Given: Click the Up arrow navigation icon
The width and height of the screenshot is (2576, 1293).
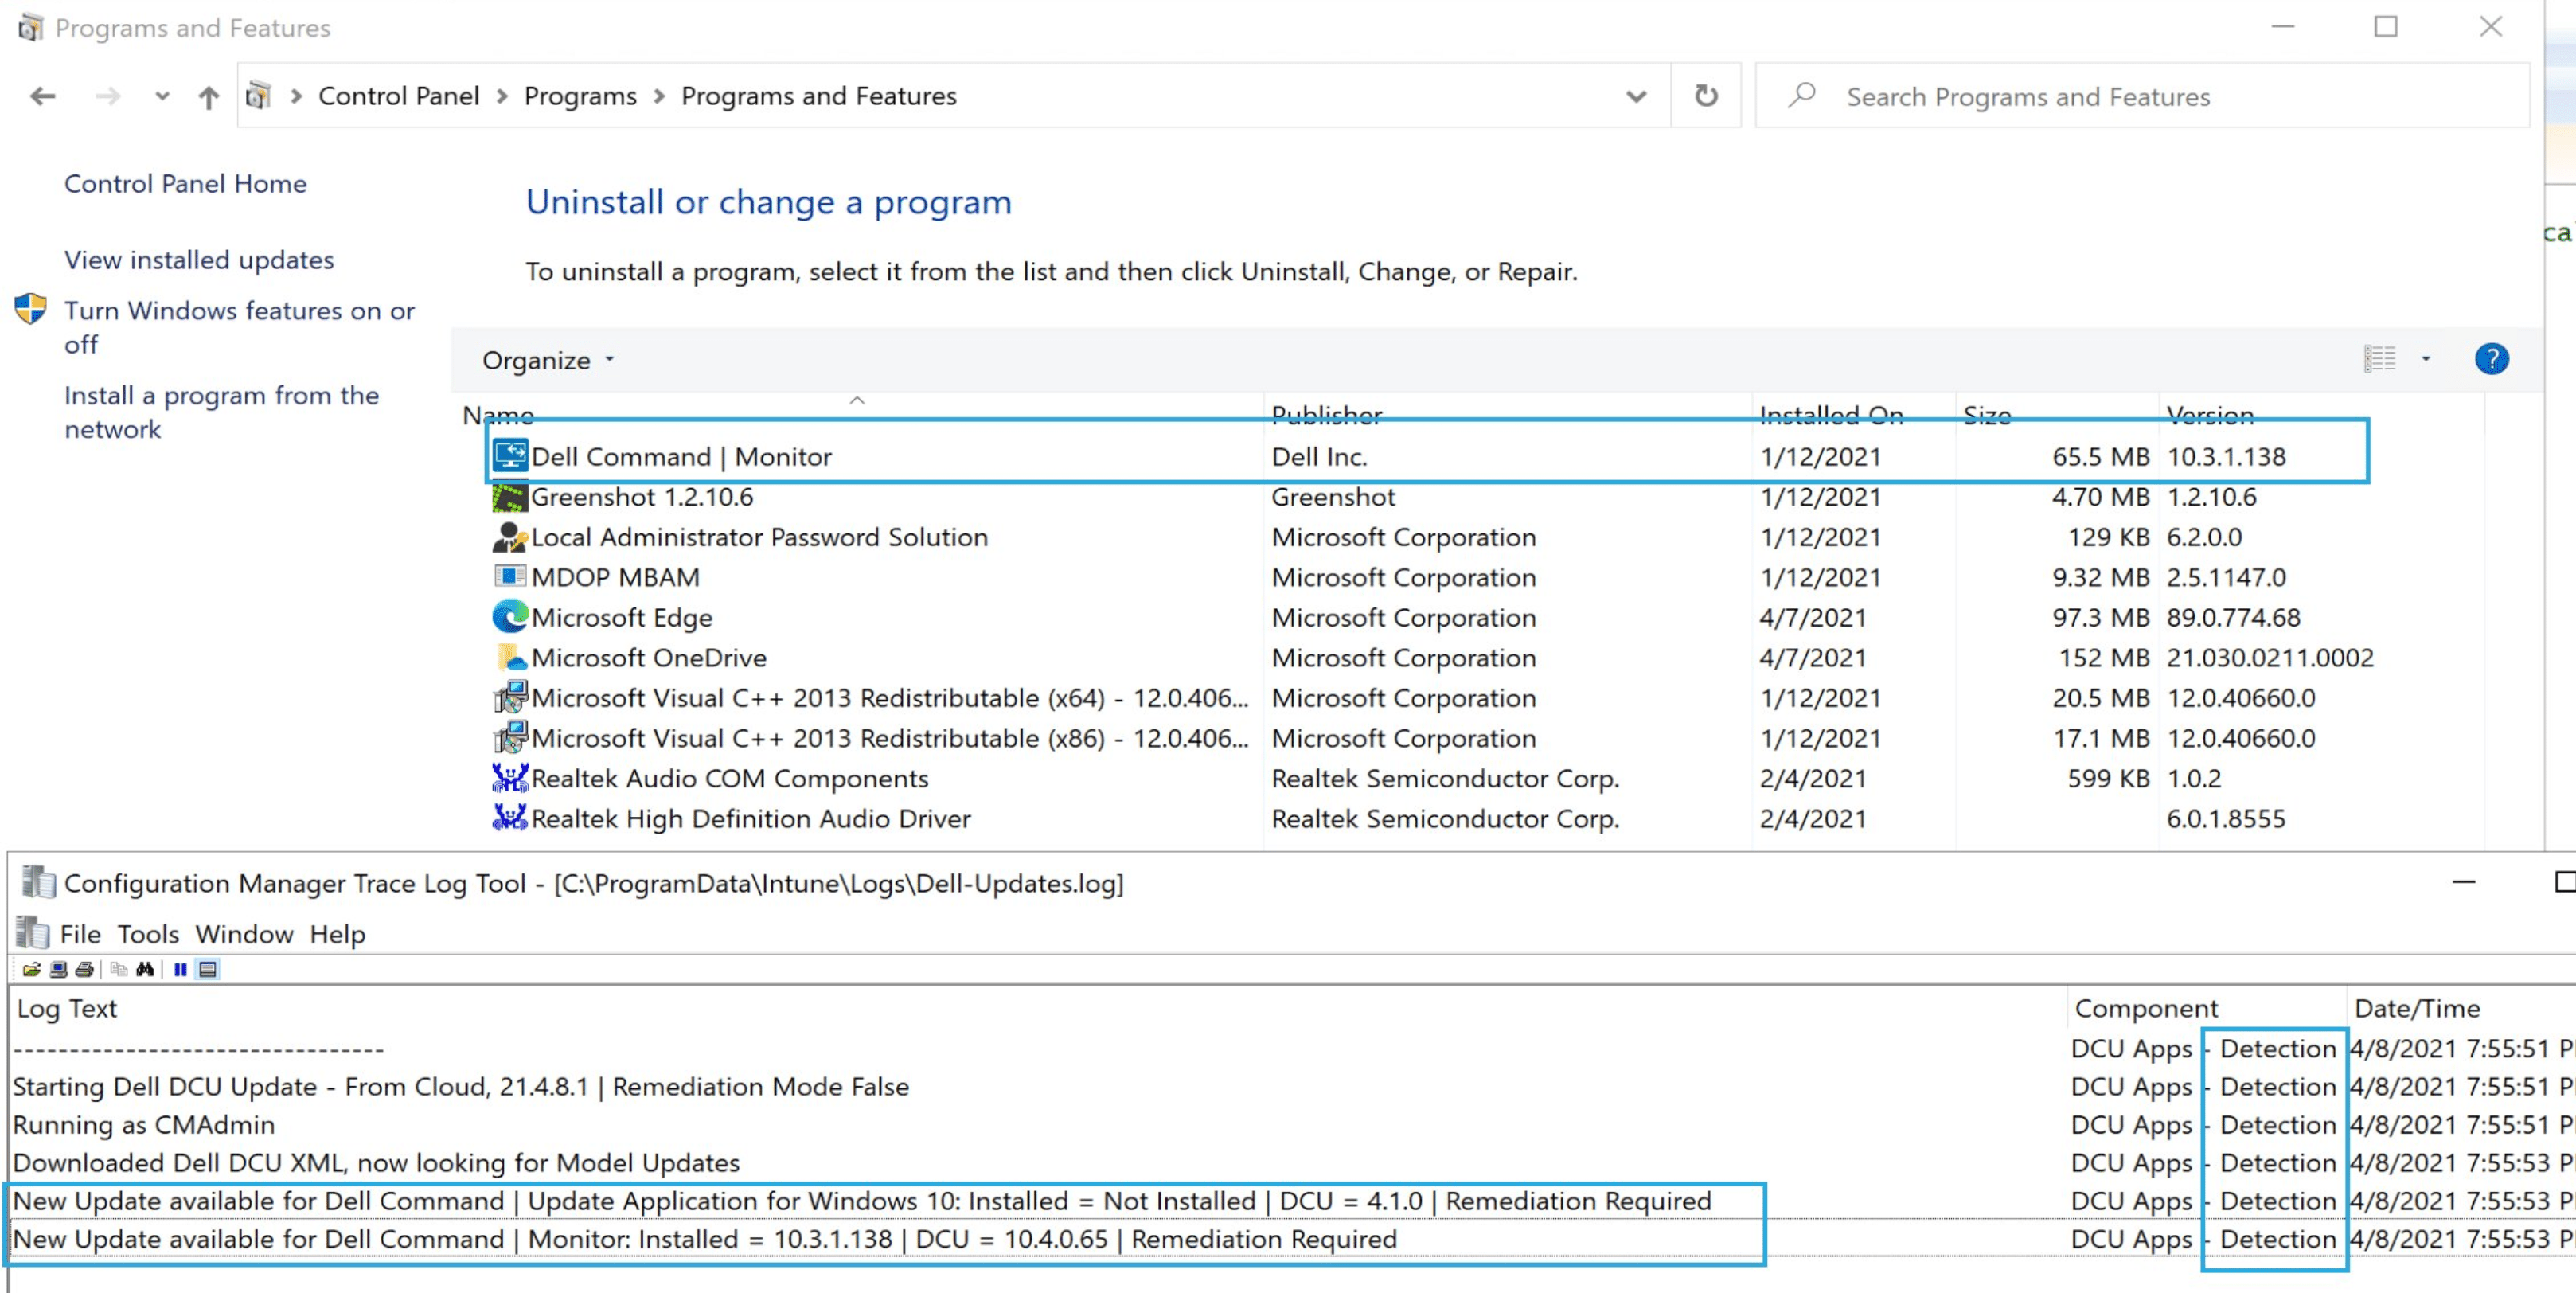Looking at the screenshot, I should tap(208, 97).
